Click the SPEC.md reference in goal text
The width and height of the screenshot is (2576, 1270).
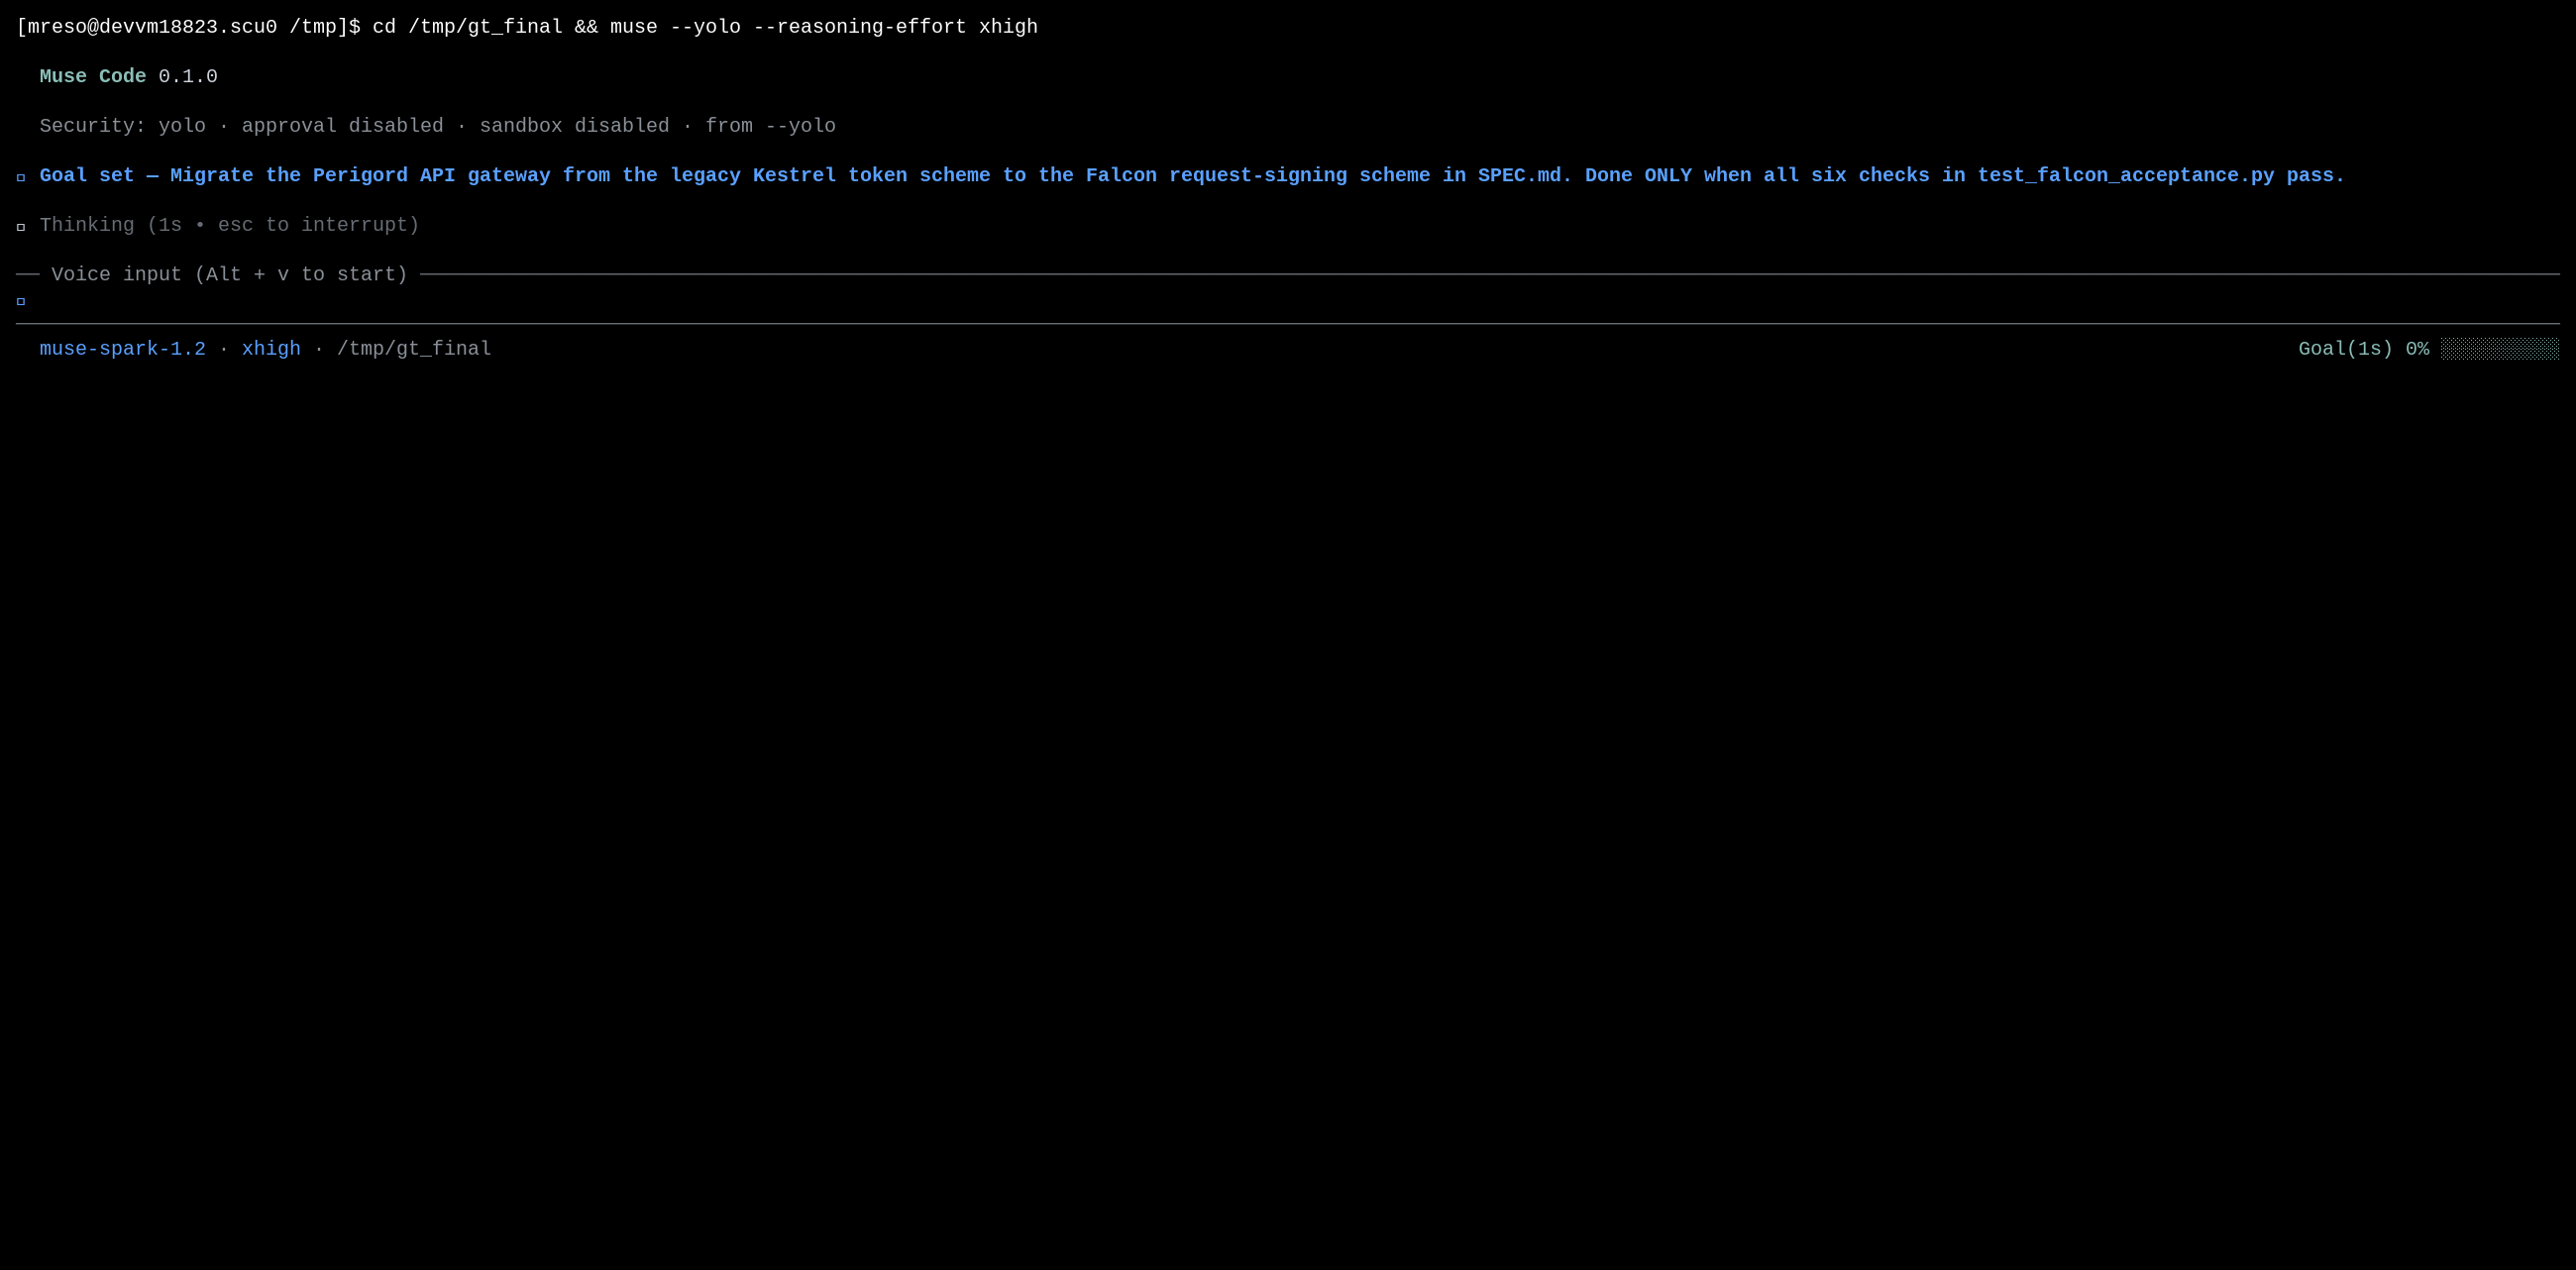click(1525, 175)
